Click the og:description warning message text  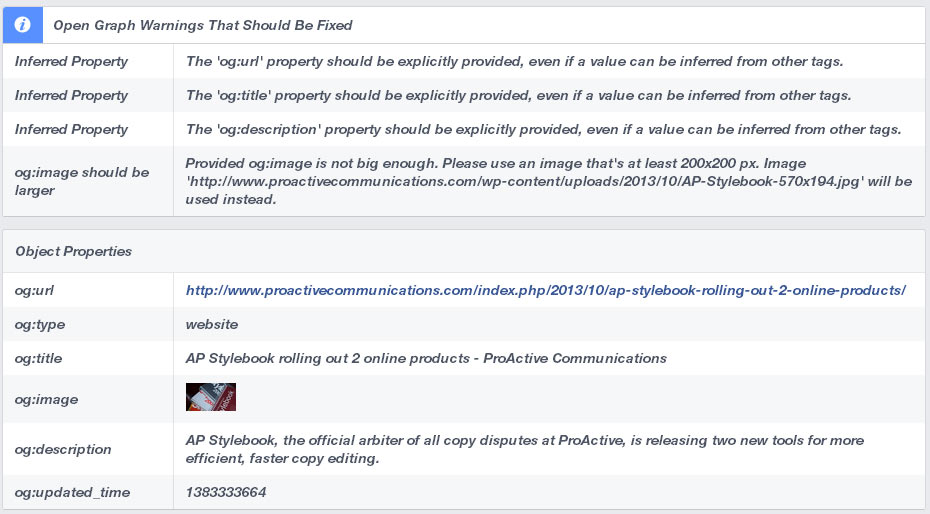pos(543,129)
